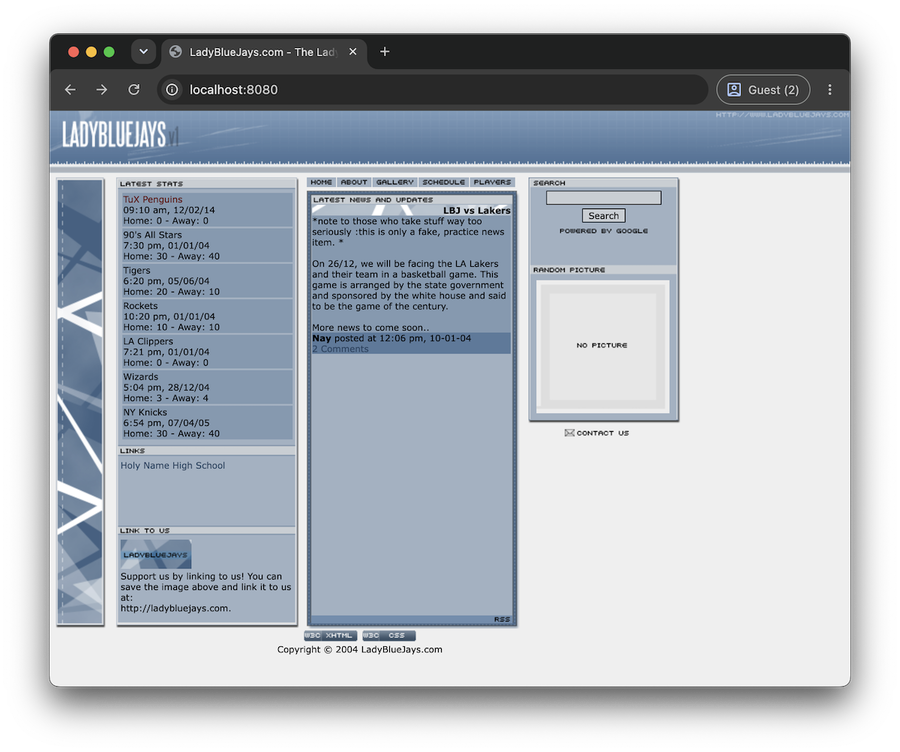This screenshot has height=752, width=900.
Task: Click the W3C XHTML badge
Action: point(331,635)
